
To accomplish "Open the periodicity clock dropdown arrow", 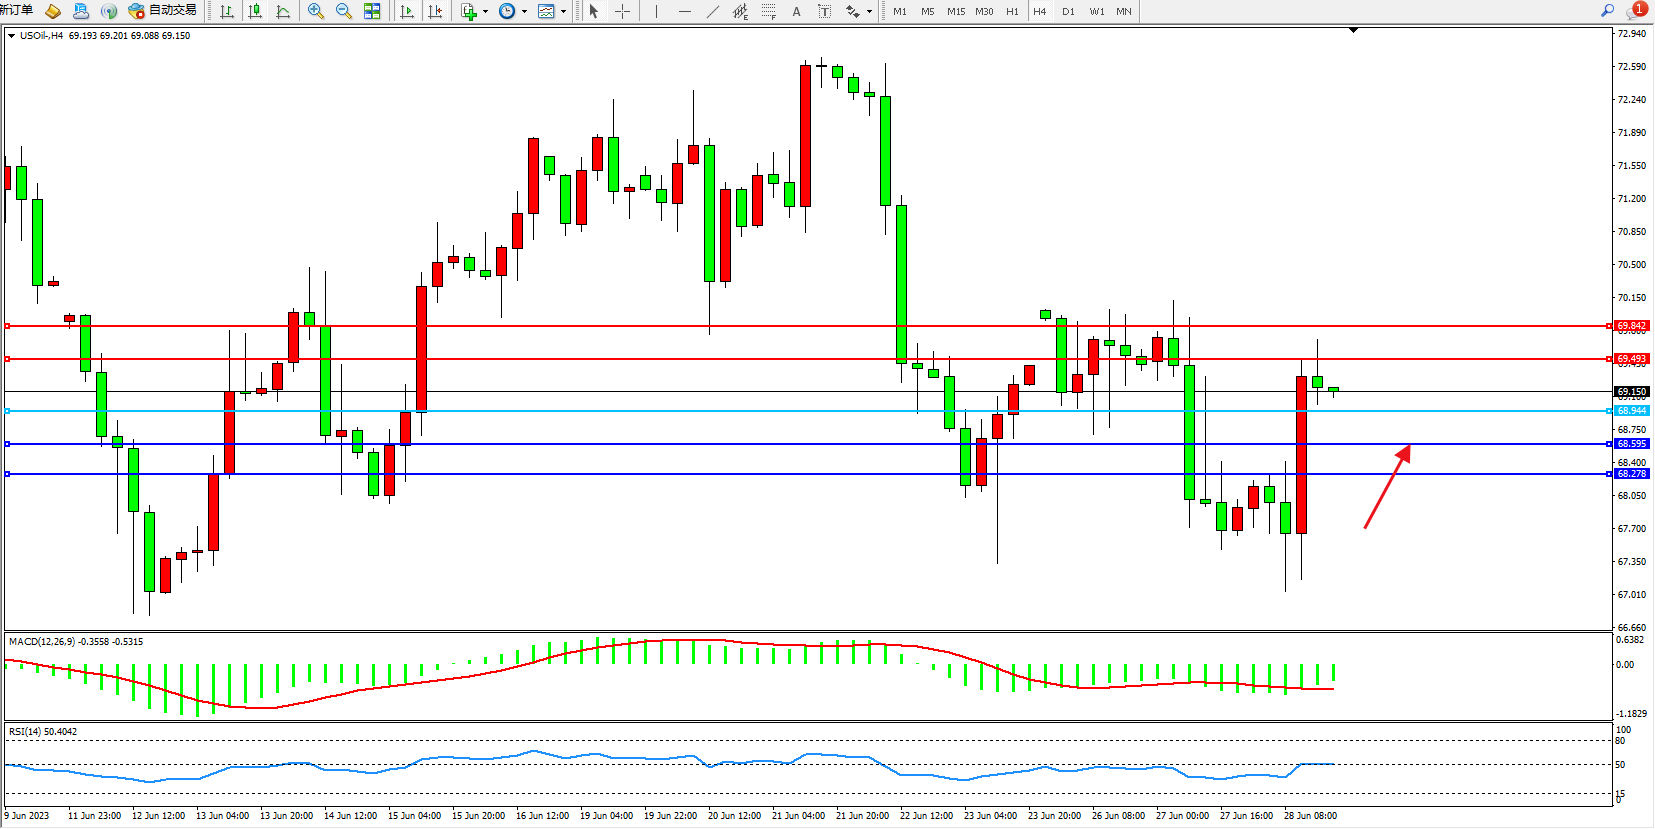I will click(x=524, y=12).
